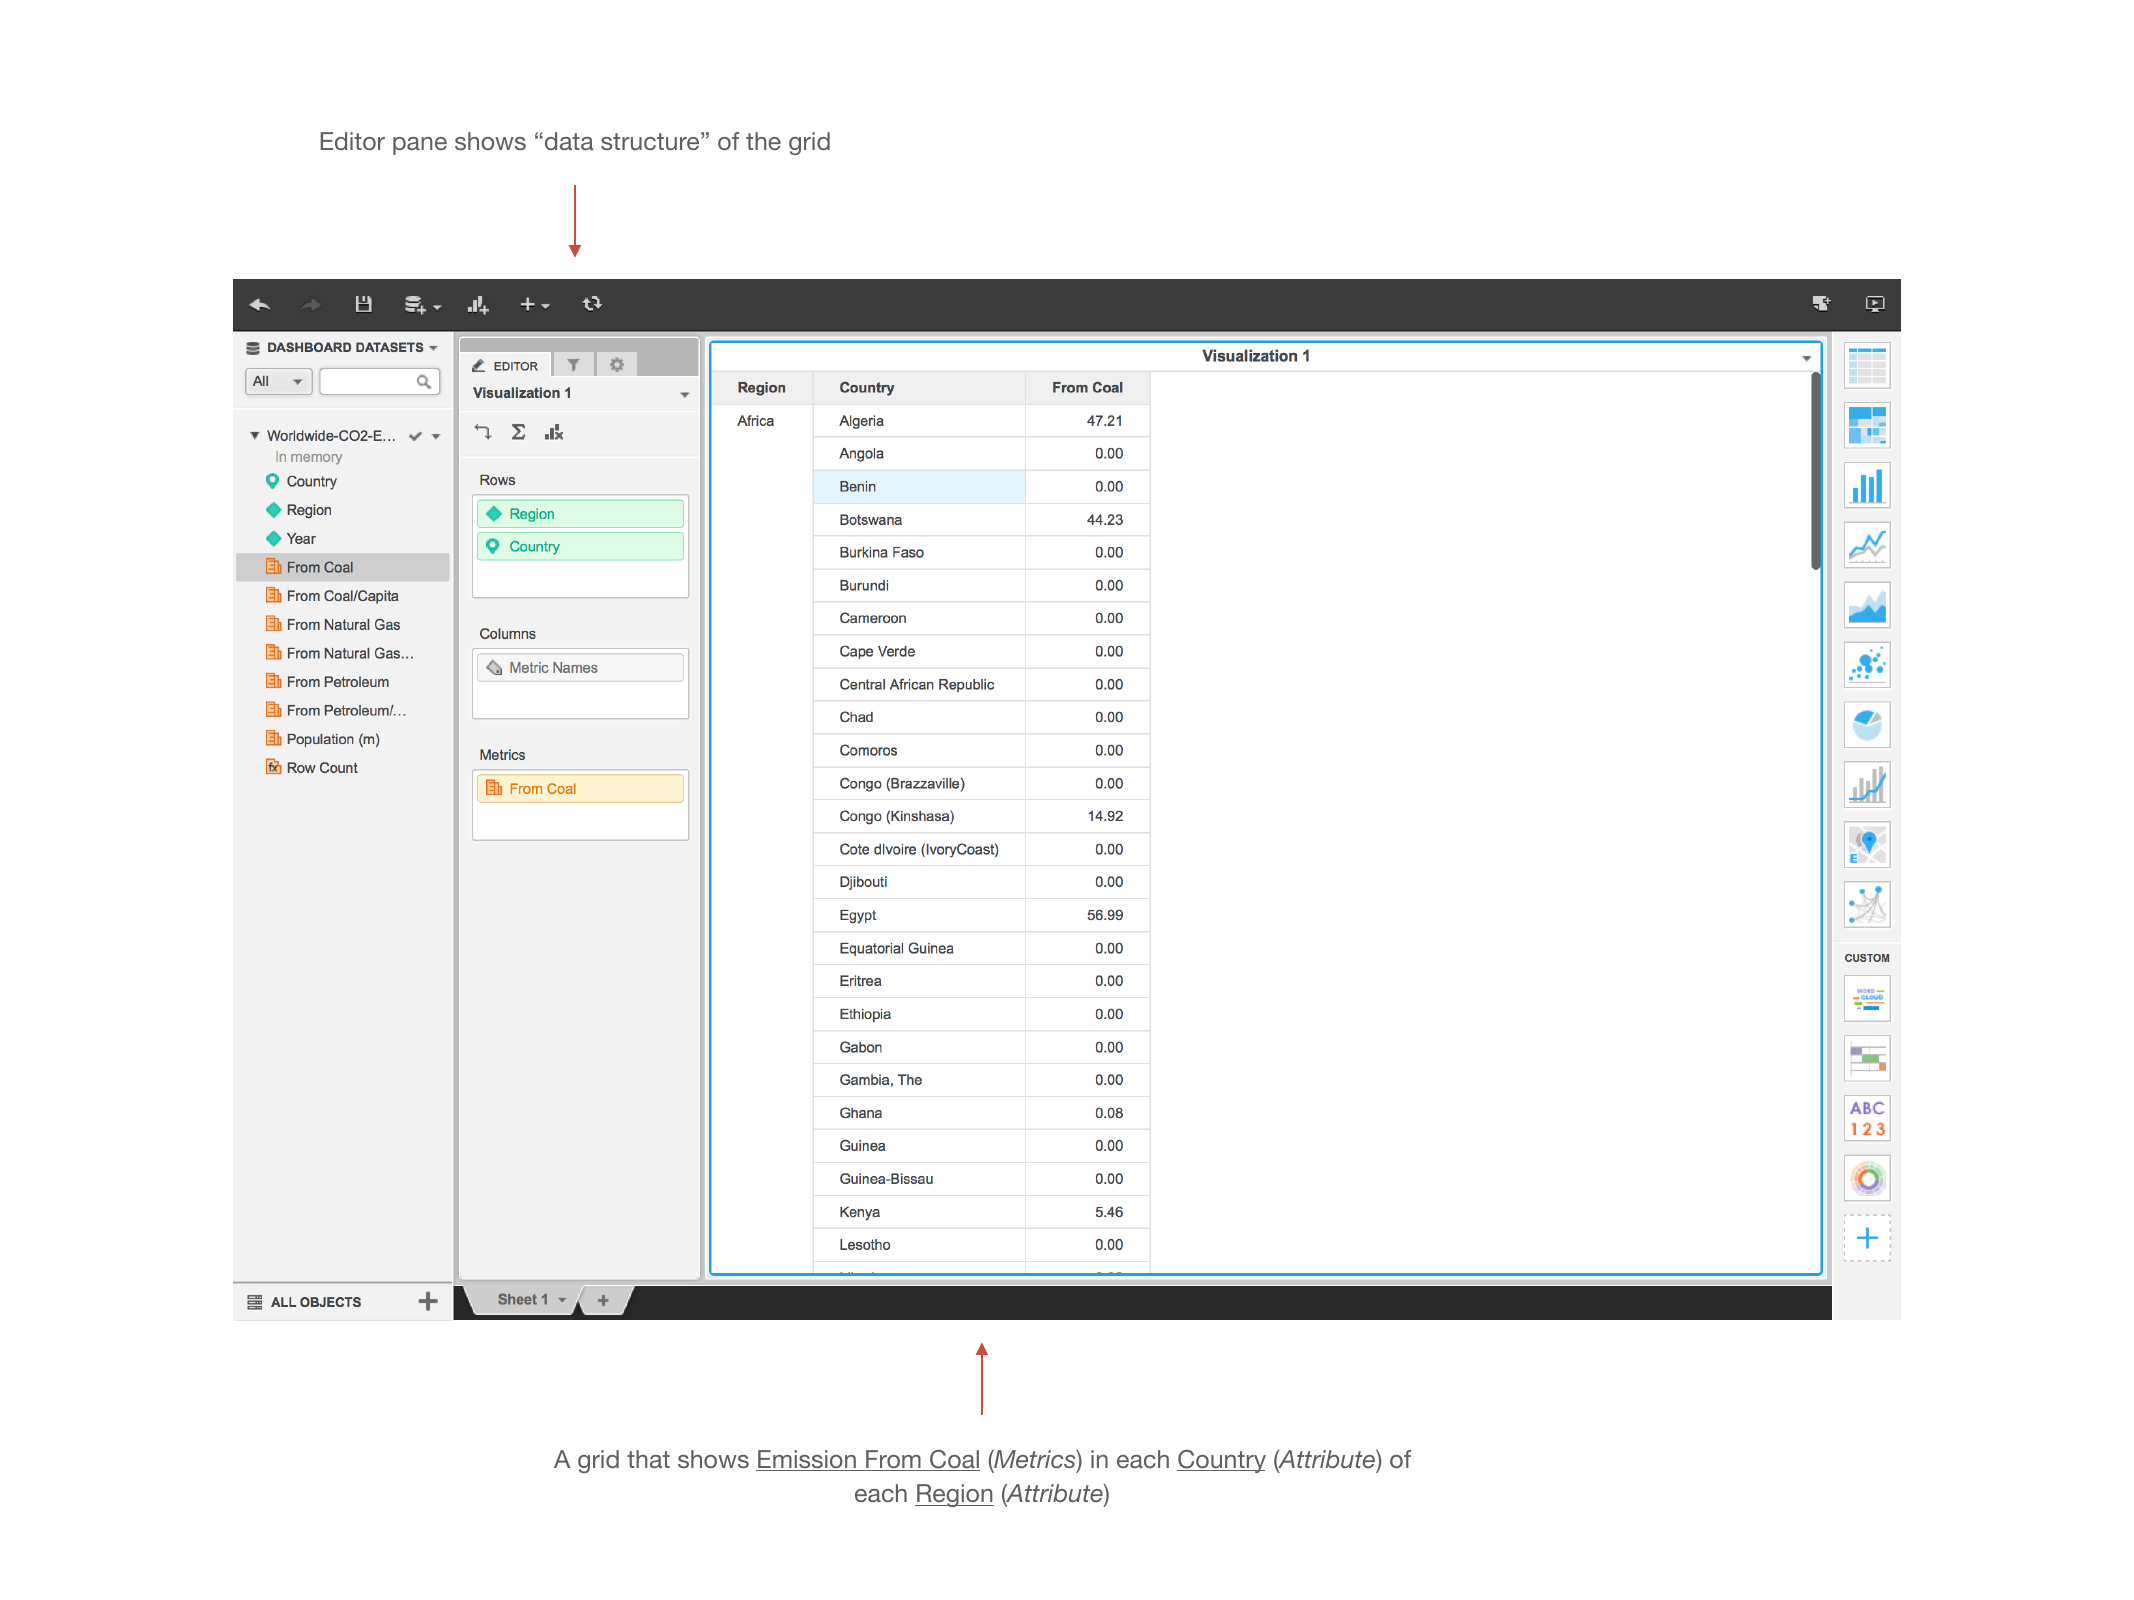The image size is (2134, 1600).
Task: Click Metric Names in Columns
Action: (580, 668)
